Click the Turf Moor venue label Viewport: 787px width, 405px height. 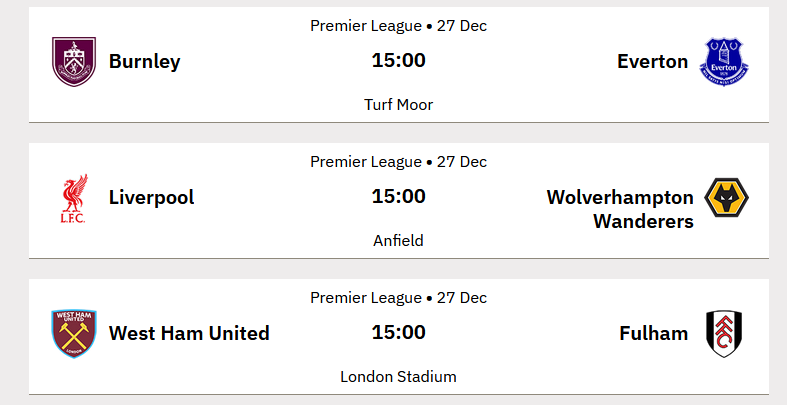[x=398, y=104]
